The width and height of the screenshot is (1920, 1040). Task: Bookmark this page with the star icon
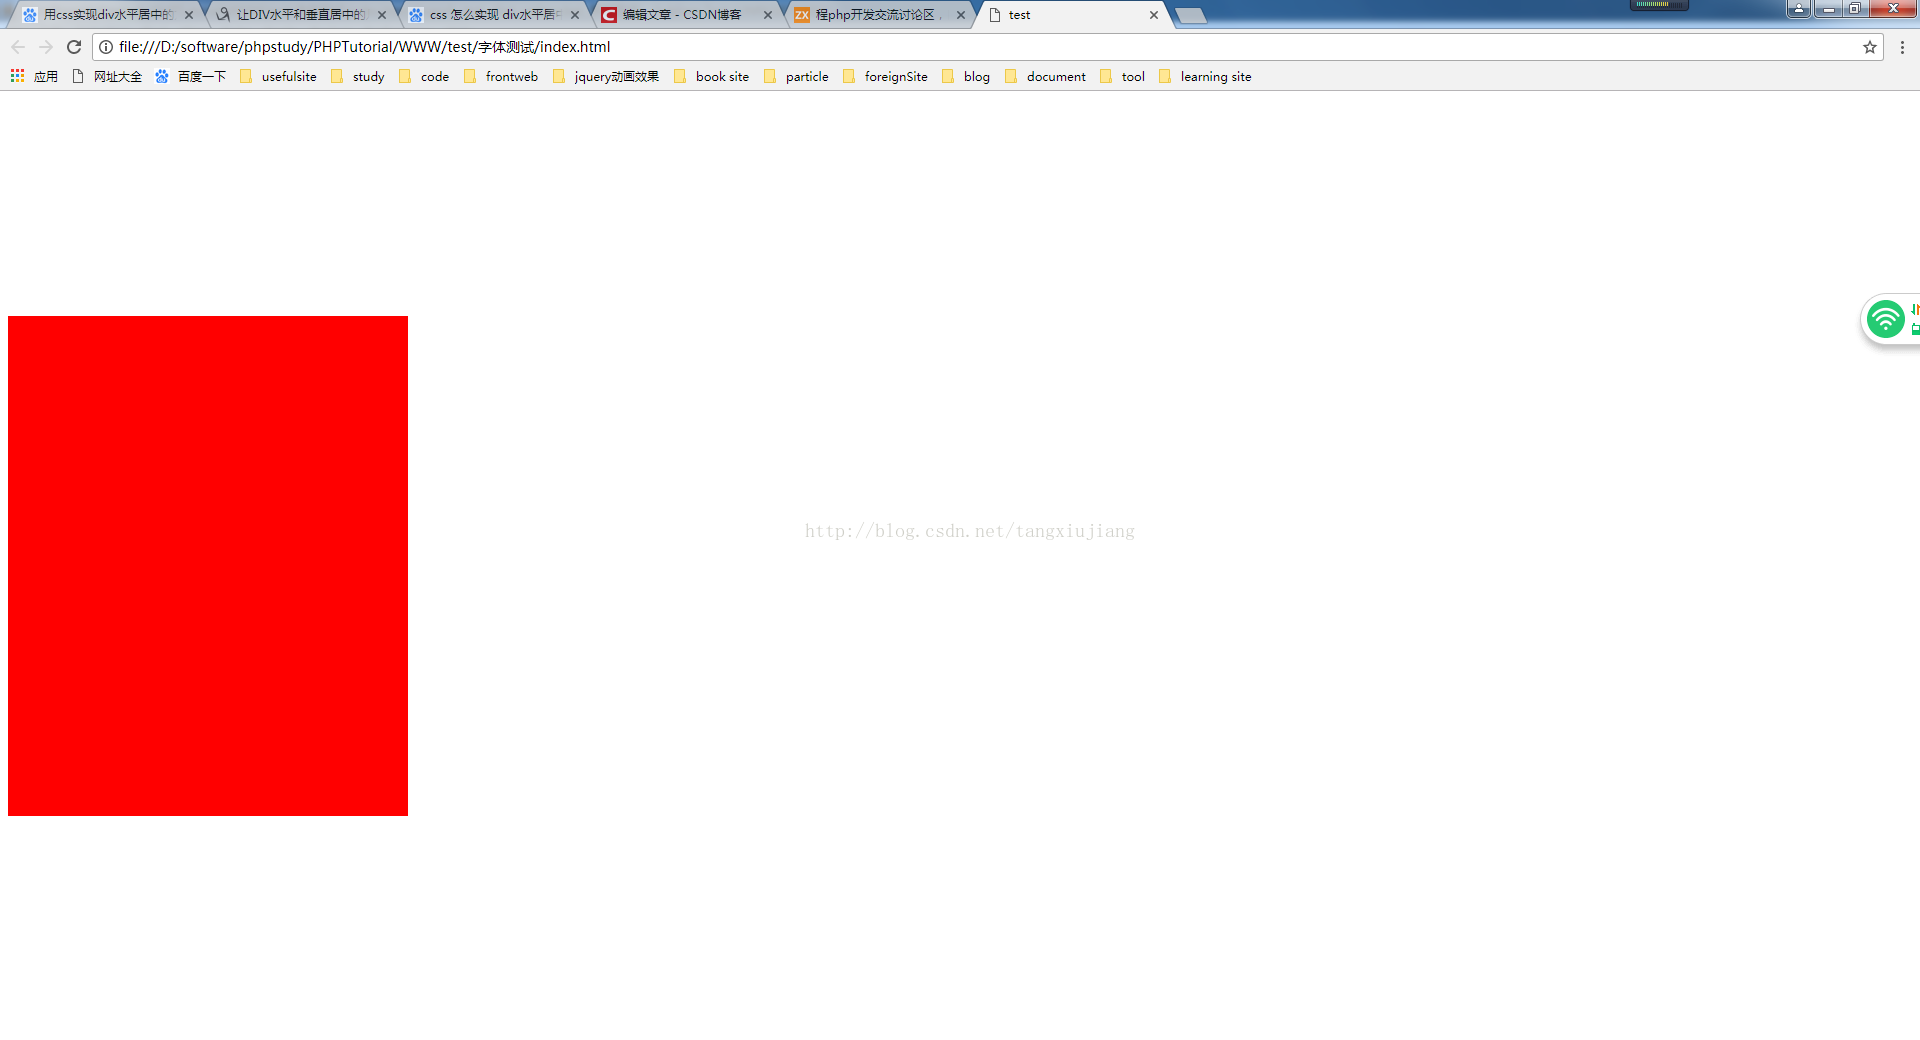pyautogui.click(x=1869, y=47)
